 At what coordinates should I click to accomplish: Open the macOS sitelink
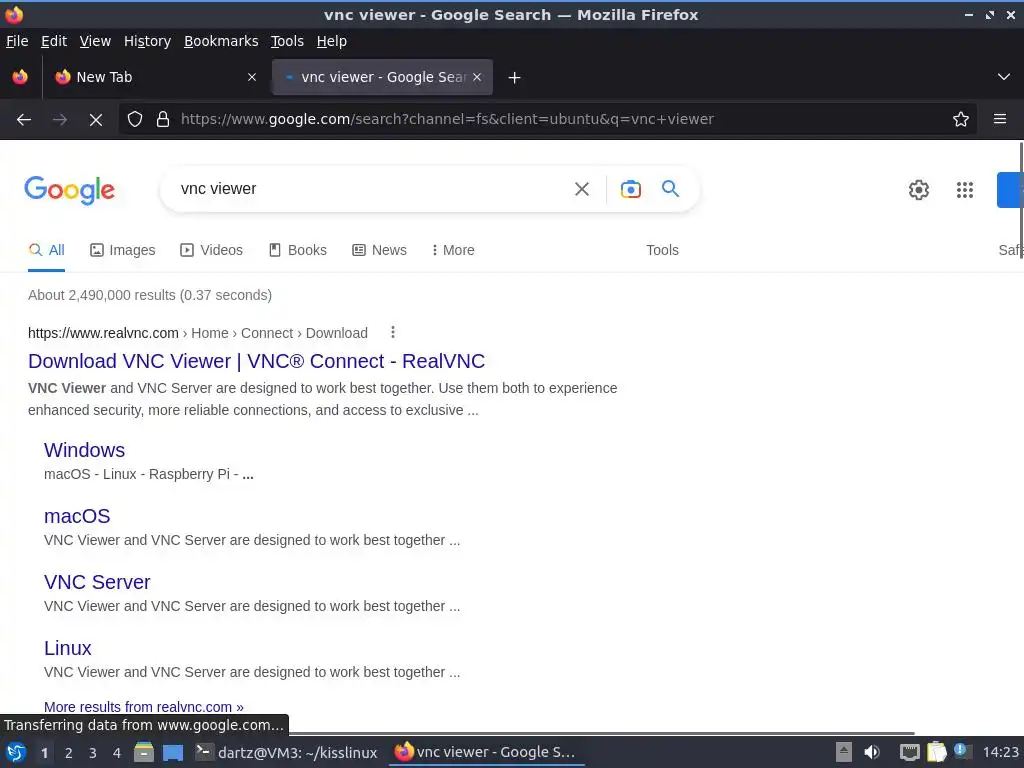click(x=77, y=516)
